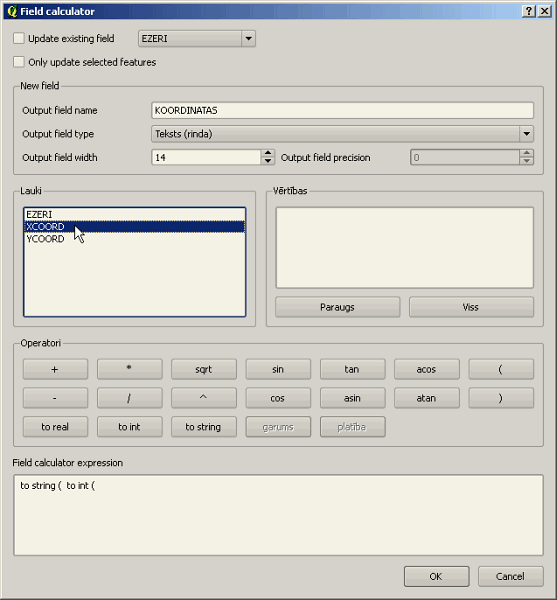Open the Output field type dropdown
The height and width of the screenshot is (600, 557).
342,134
